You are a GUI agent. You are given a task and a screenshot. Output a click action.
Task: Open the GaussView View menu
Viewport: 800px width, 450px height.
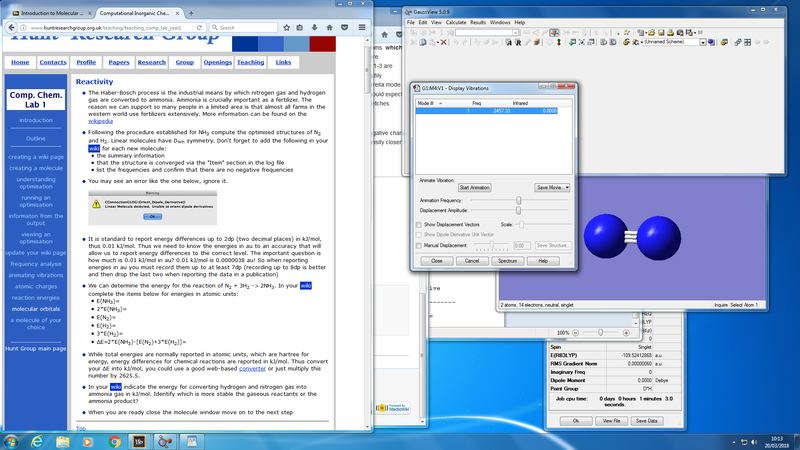436,22
